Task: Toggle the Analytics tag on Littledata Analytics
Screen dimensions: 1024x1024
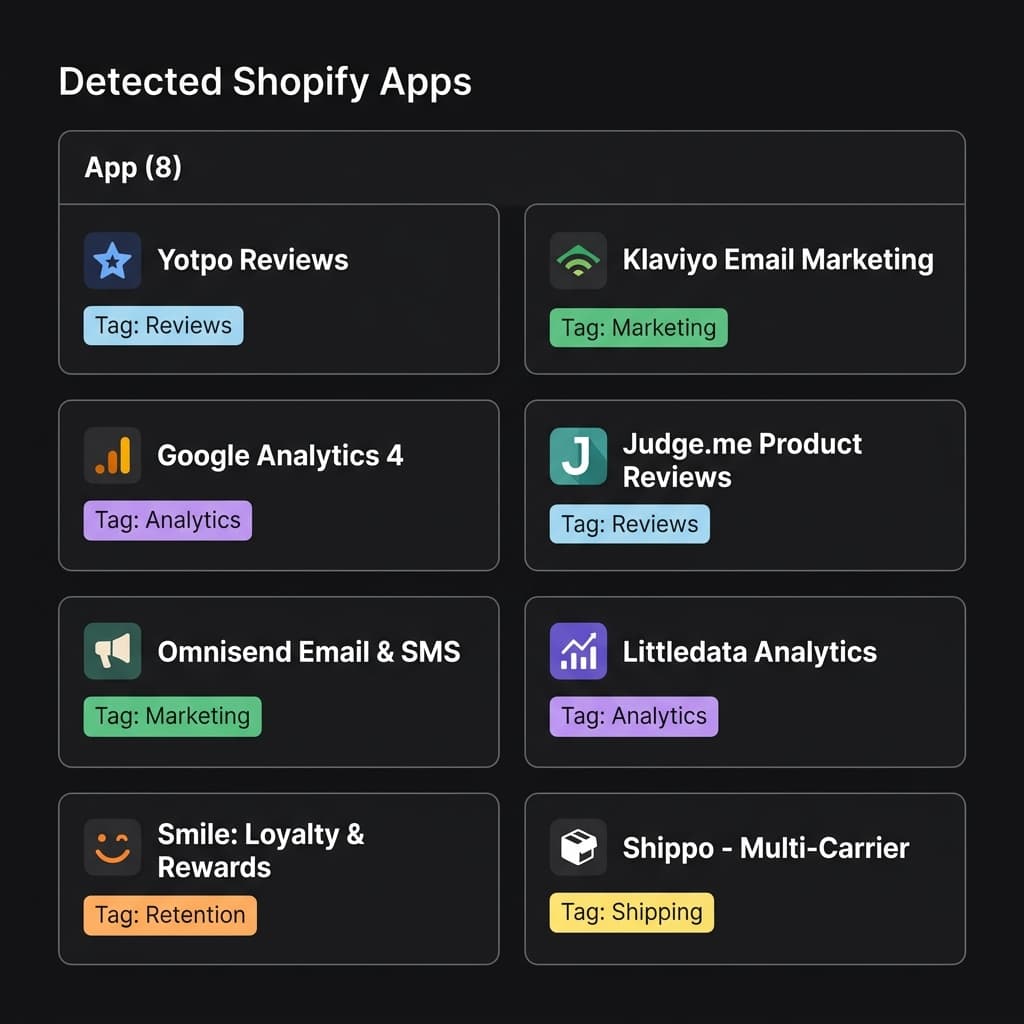Action: 633,716
